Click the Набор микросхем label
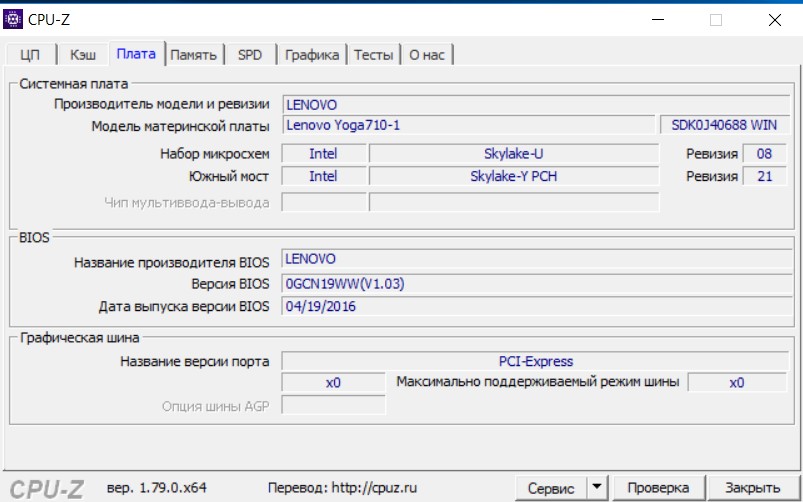 (x=215, y=154)
